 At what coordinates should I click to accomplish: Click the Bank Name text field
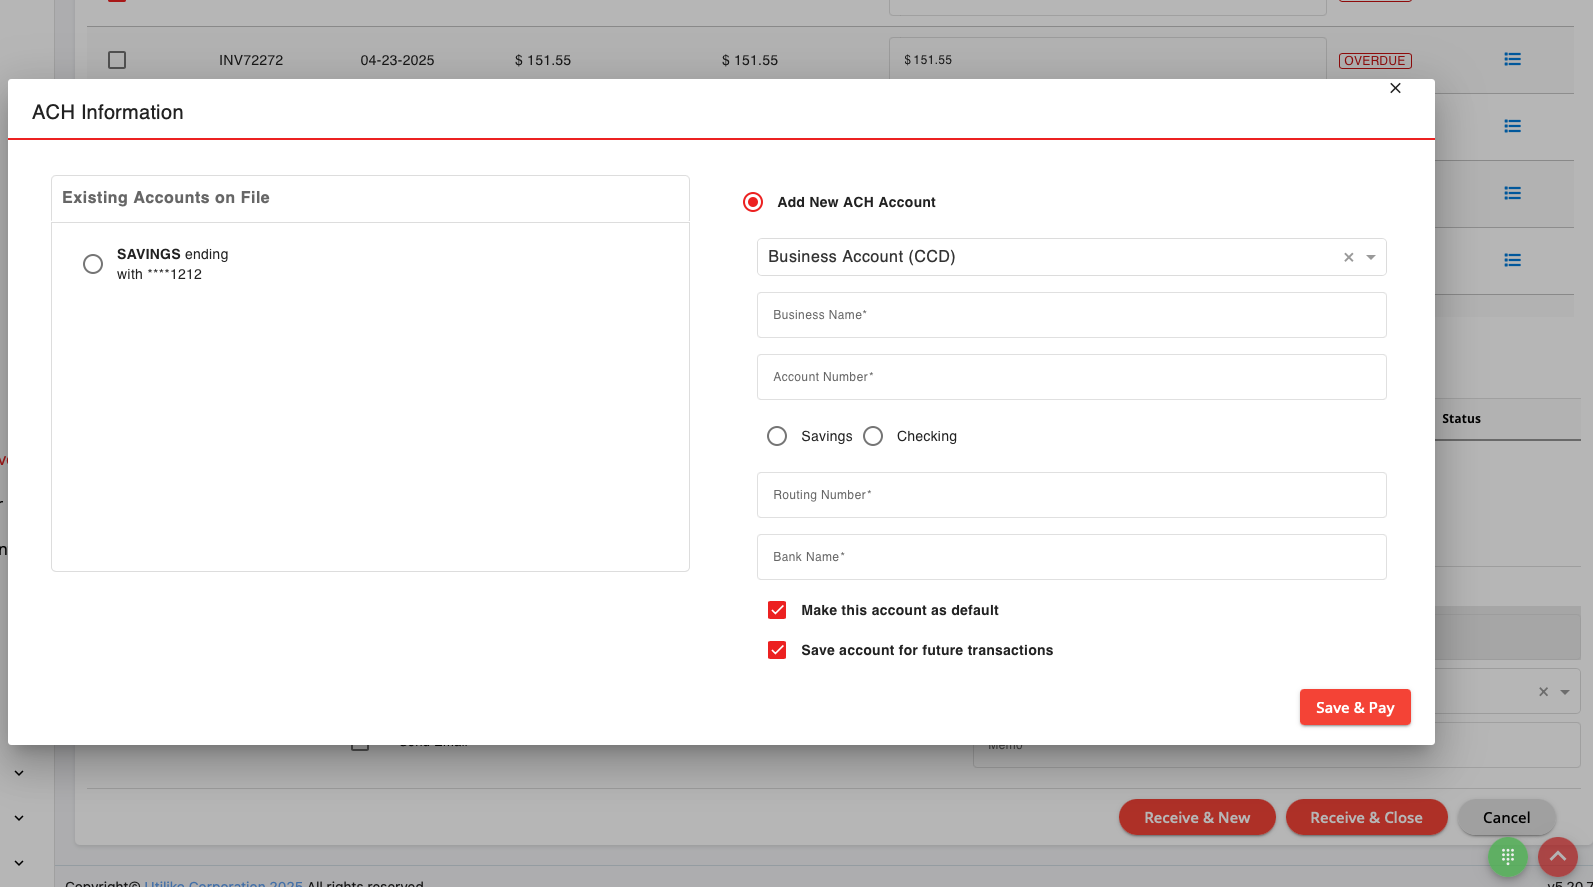click(1071, 557)
